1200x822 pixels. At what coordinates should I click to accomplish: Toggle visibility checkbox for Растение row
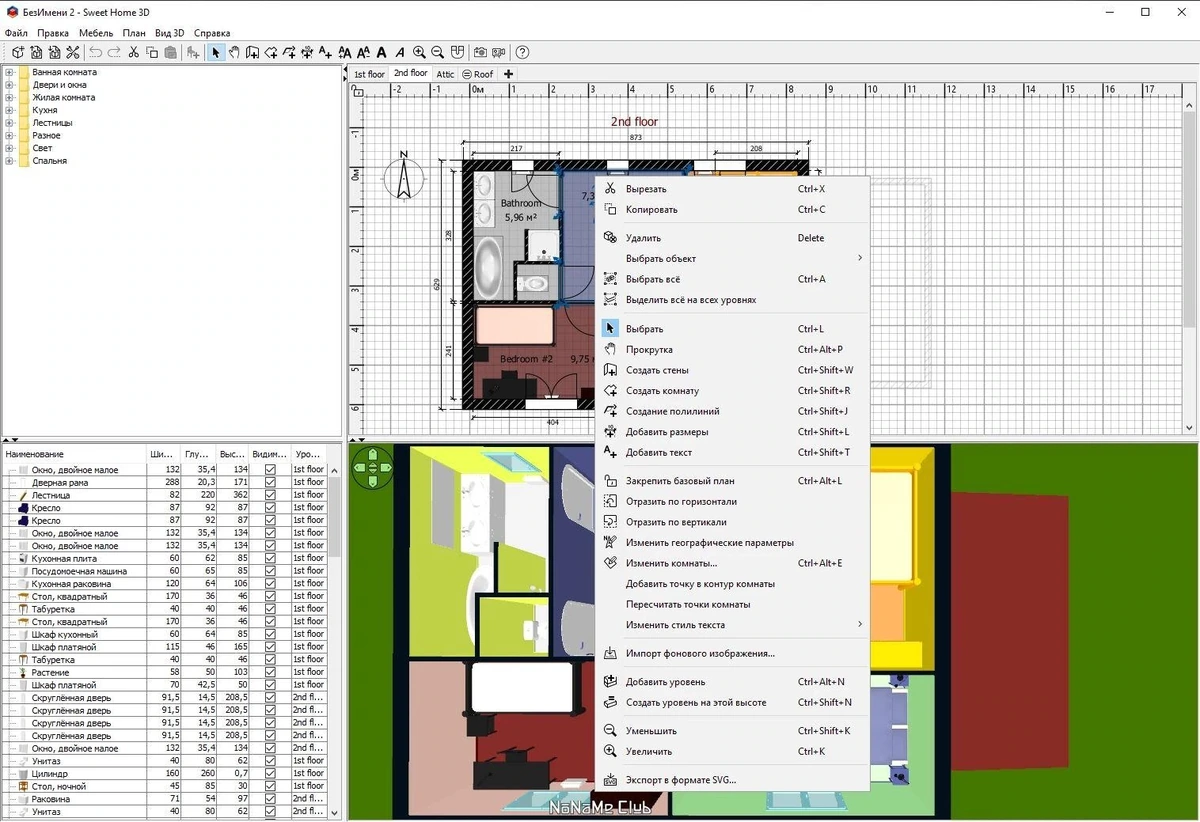(270, 672)
